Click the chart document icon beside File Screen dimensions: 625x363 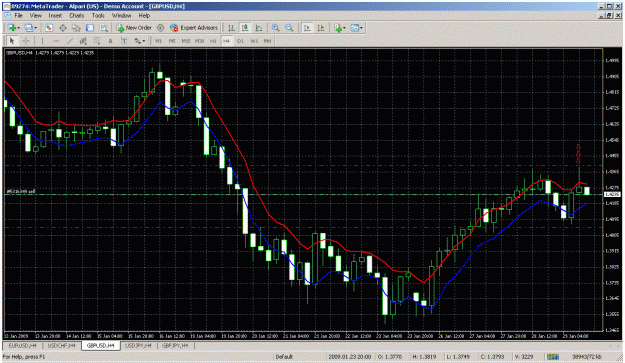coord(7,16)
